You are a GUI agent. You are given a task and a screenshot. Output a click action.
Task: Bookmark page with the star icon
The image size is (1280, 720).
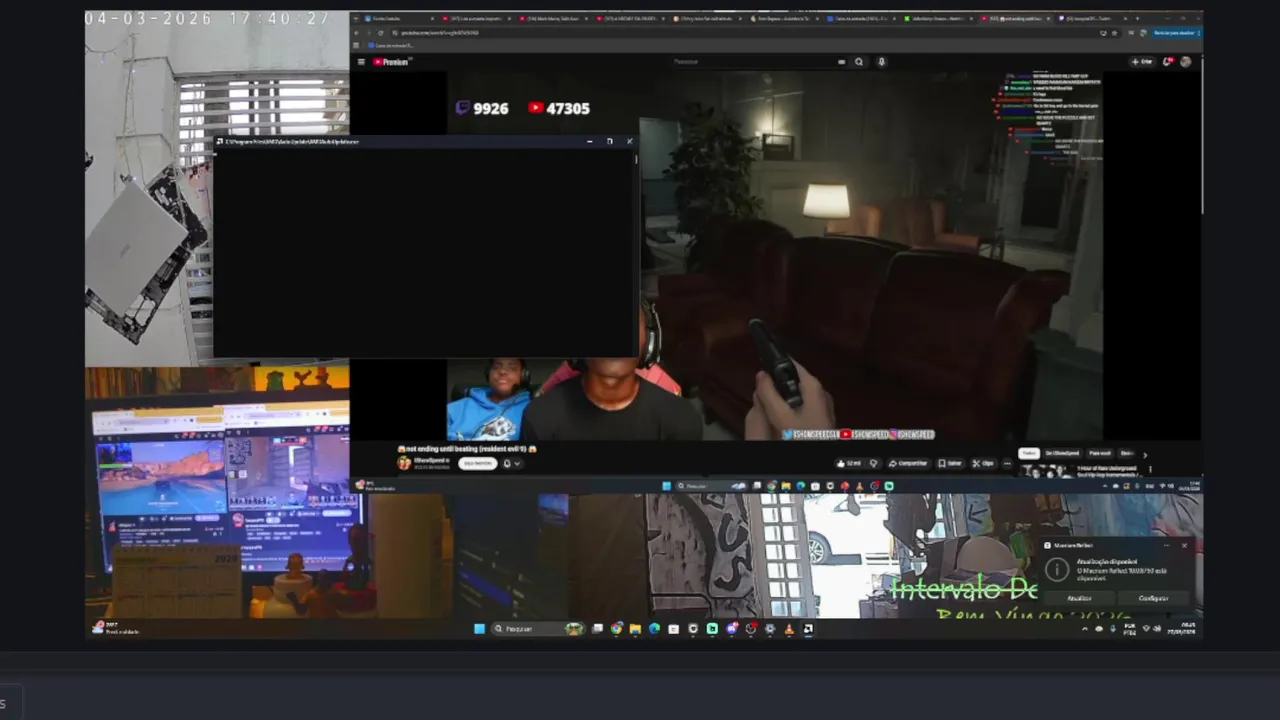1114,33
